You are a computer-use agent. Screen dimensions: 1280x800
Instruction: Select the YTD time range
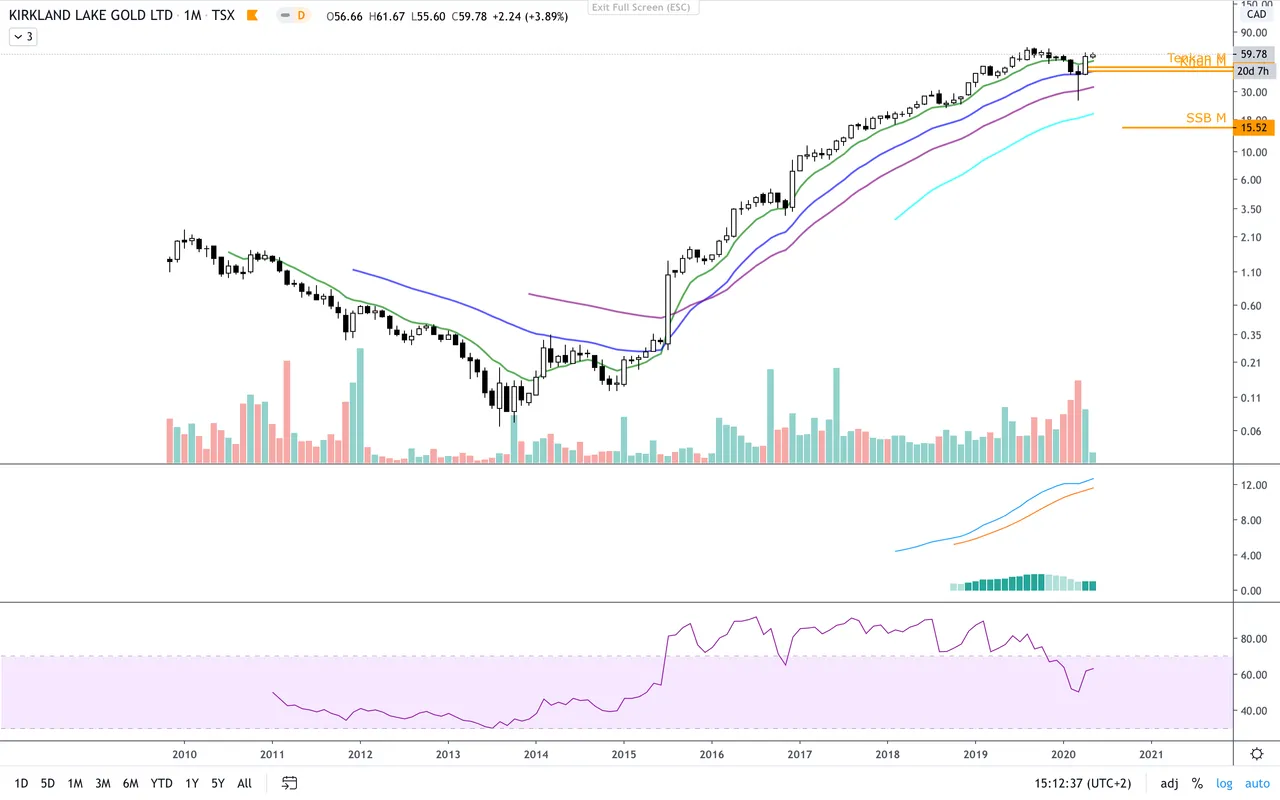(161, 784)
